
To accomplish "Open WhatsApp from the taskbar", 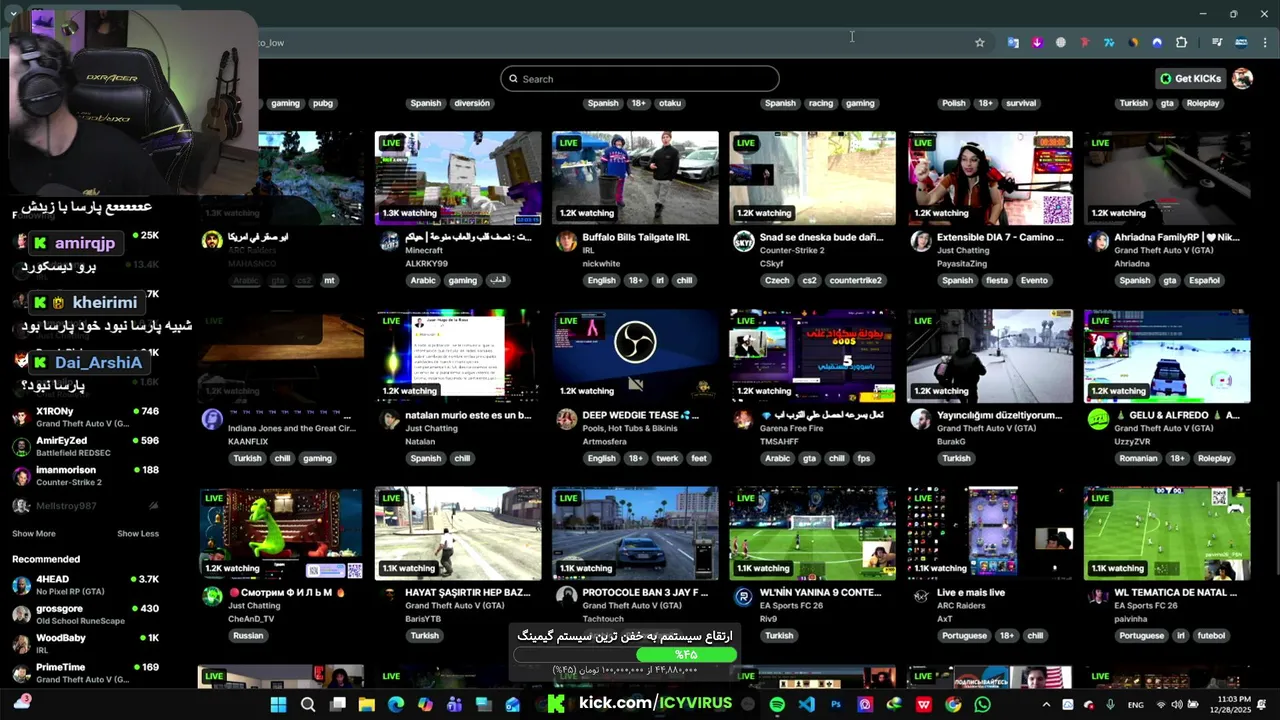I will (x=982, y=705).
